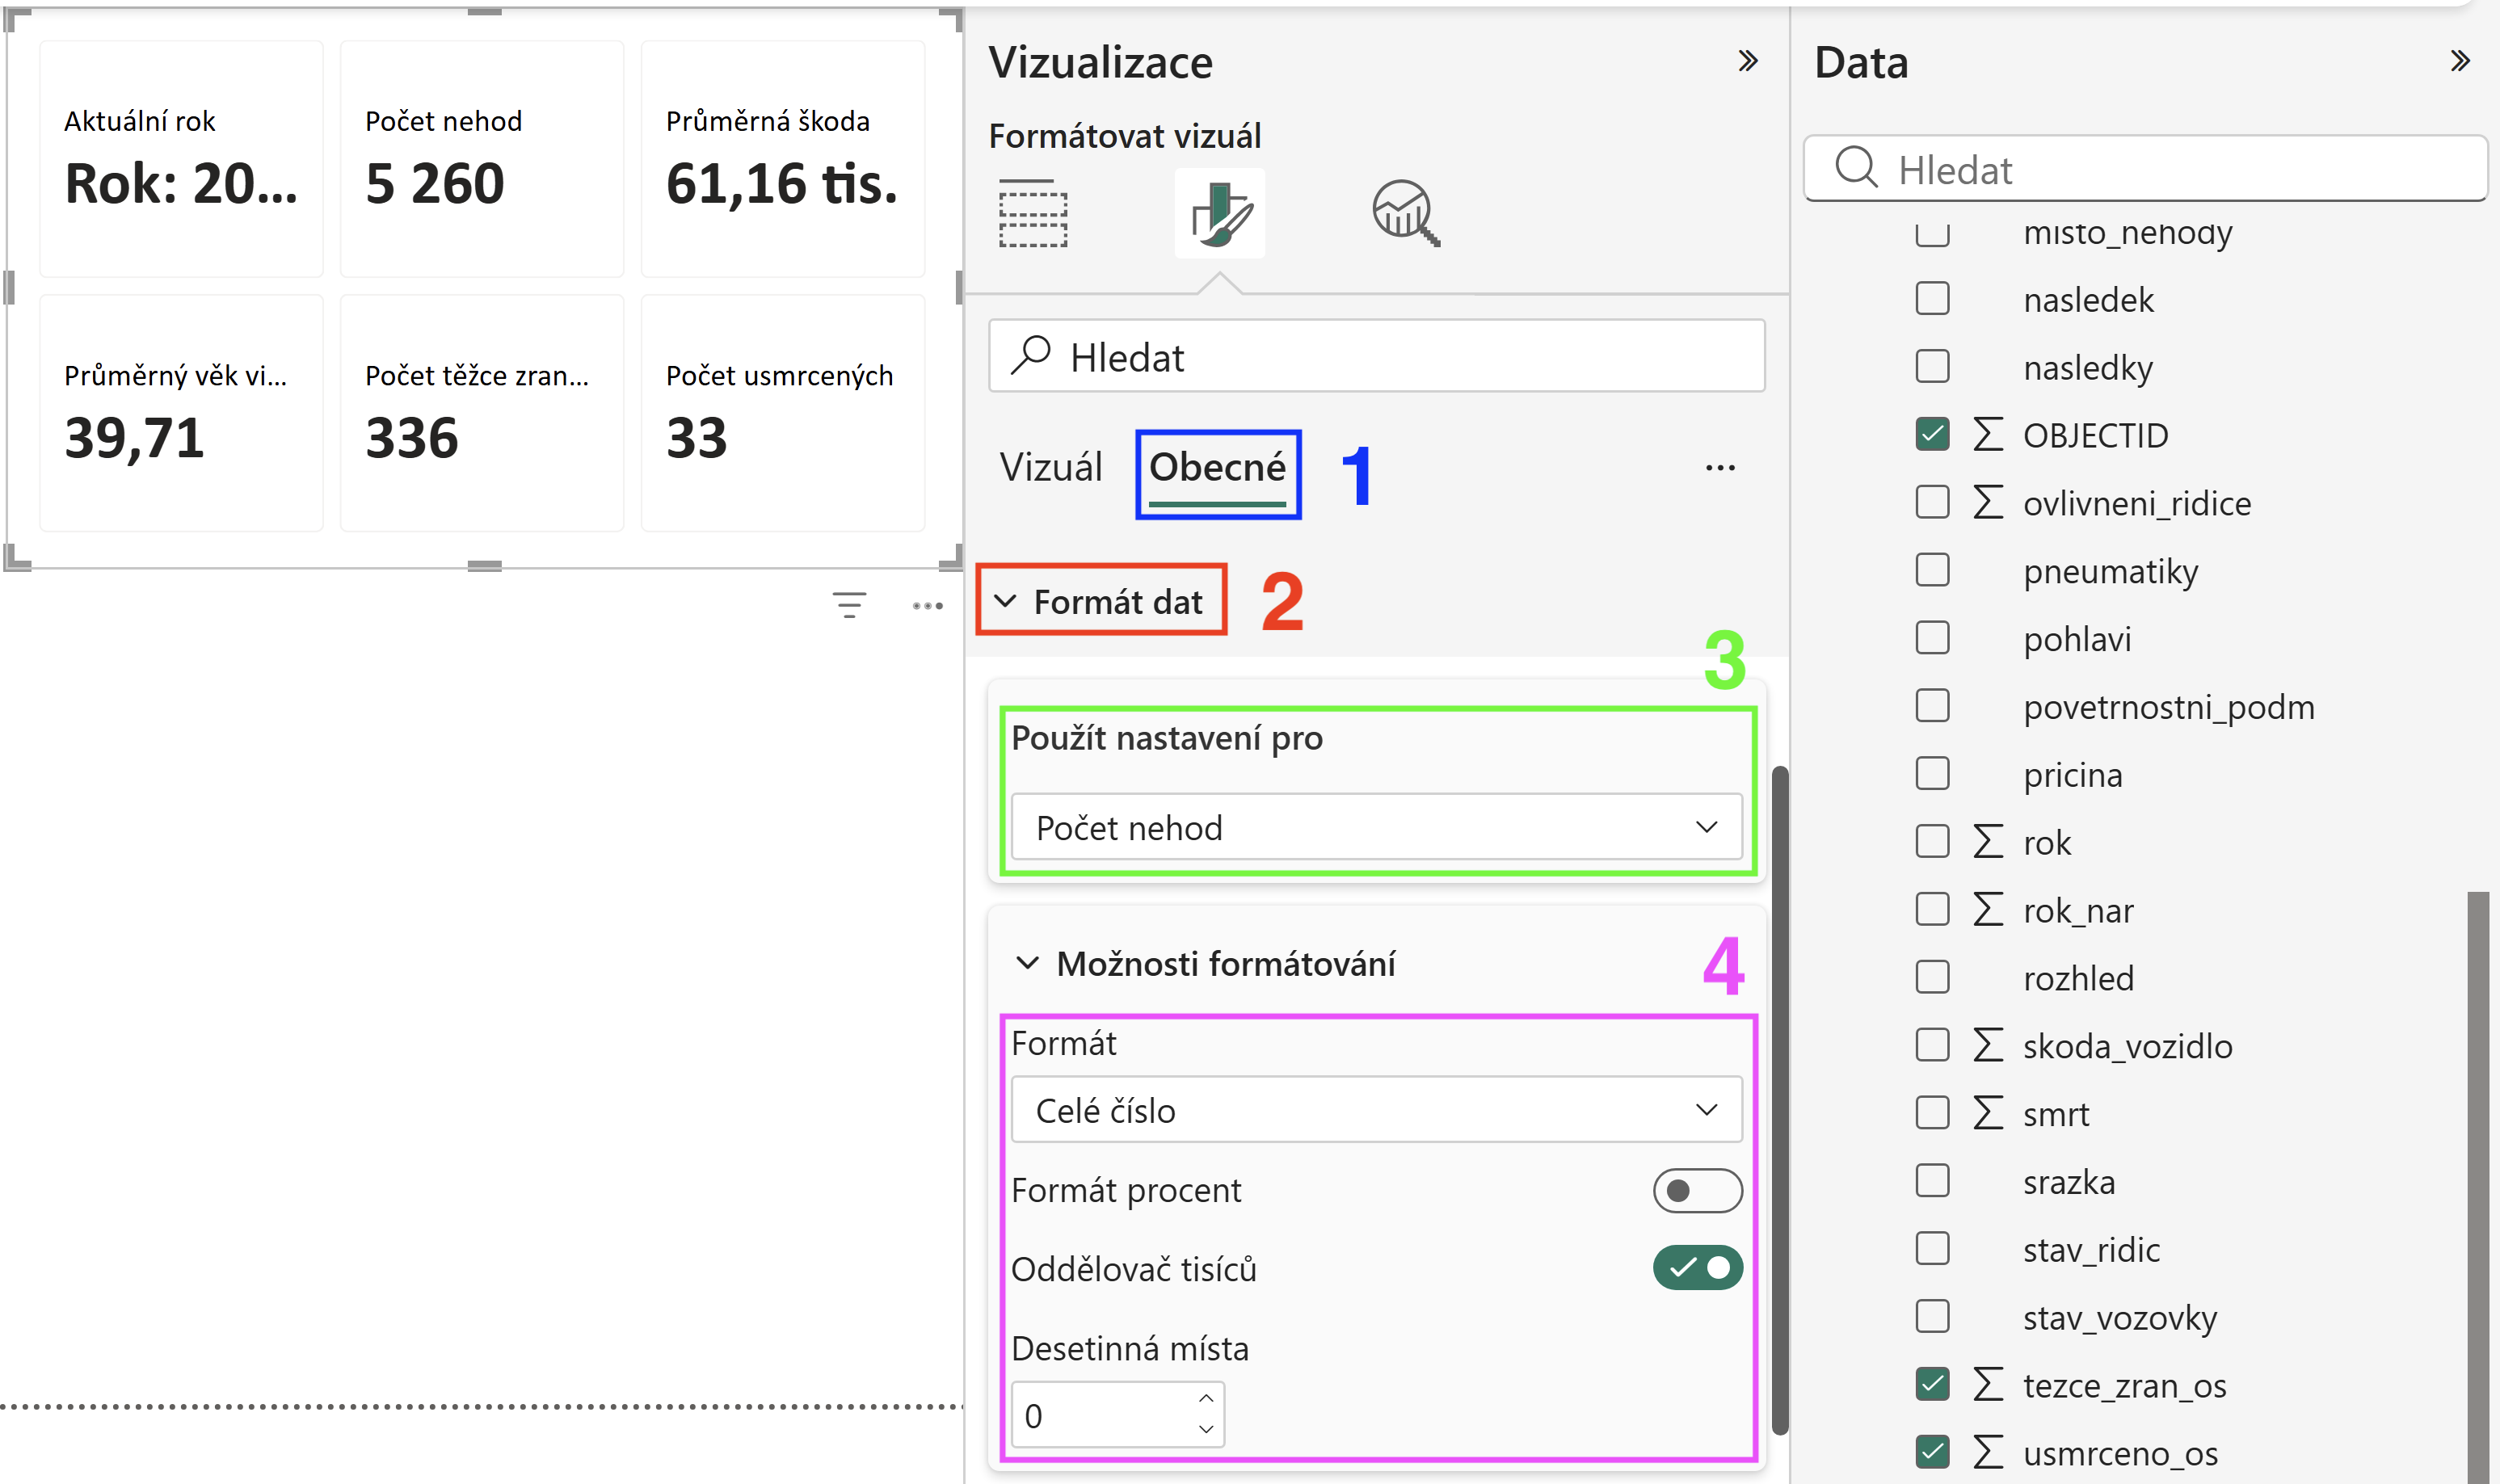Image resolution: width=2500 pixels, height=1484 pixels.
Task: Click the search magnifier in Data pane
Action: click(1856, 167)
